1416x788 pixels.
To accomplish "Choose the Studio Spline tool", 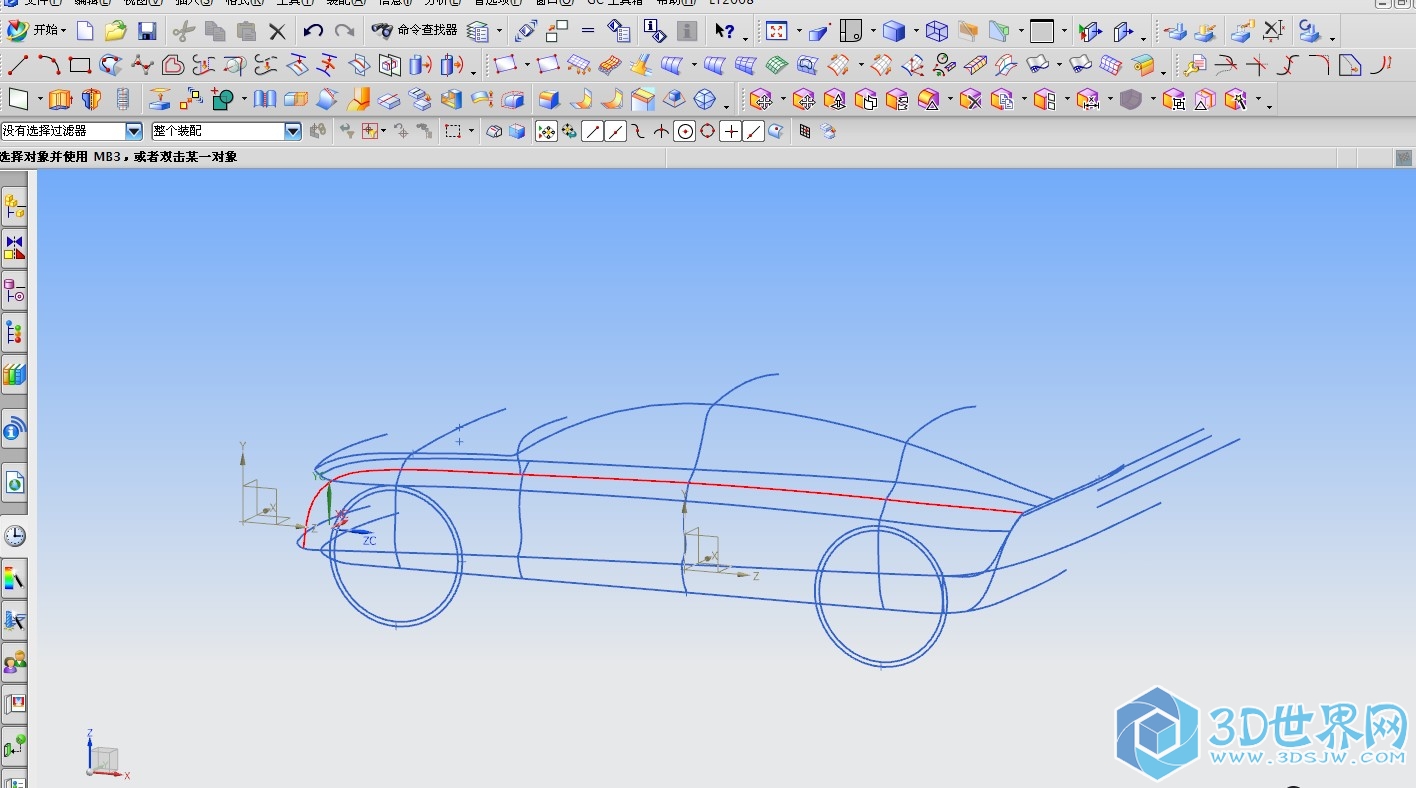I will [x=142, y=66].
